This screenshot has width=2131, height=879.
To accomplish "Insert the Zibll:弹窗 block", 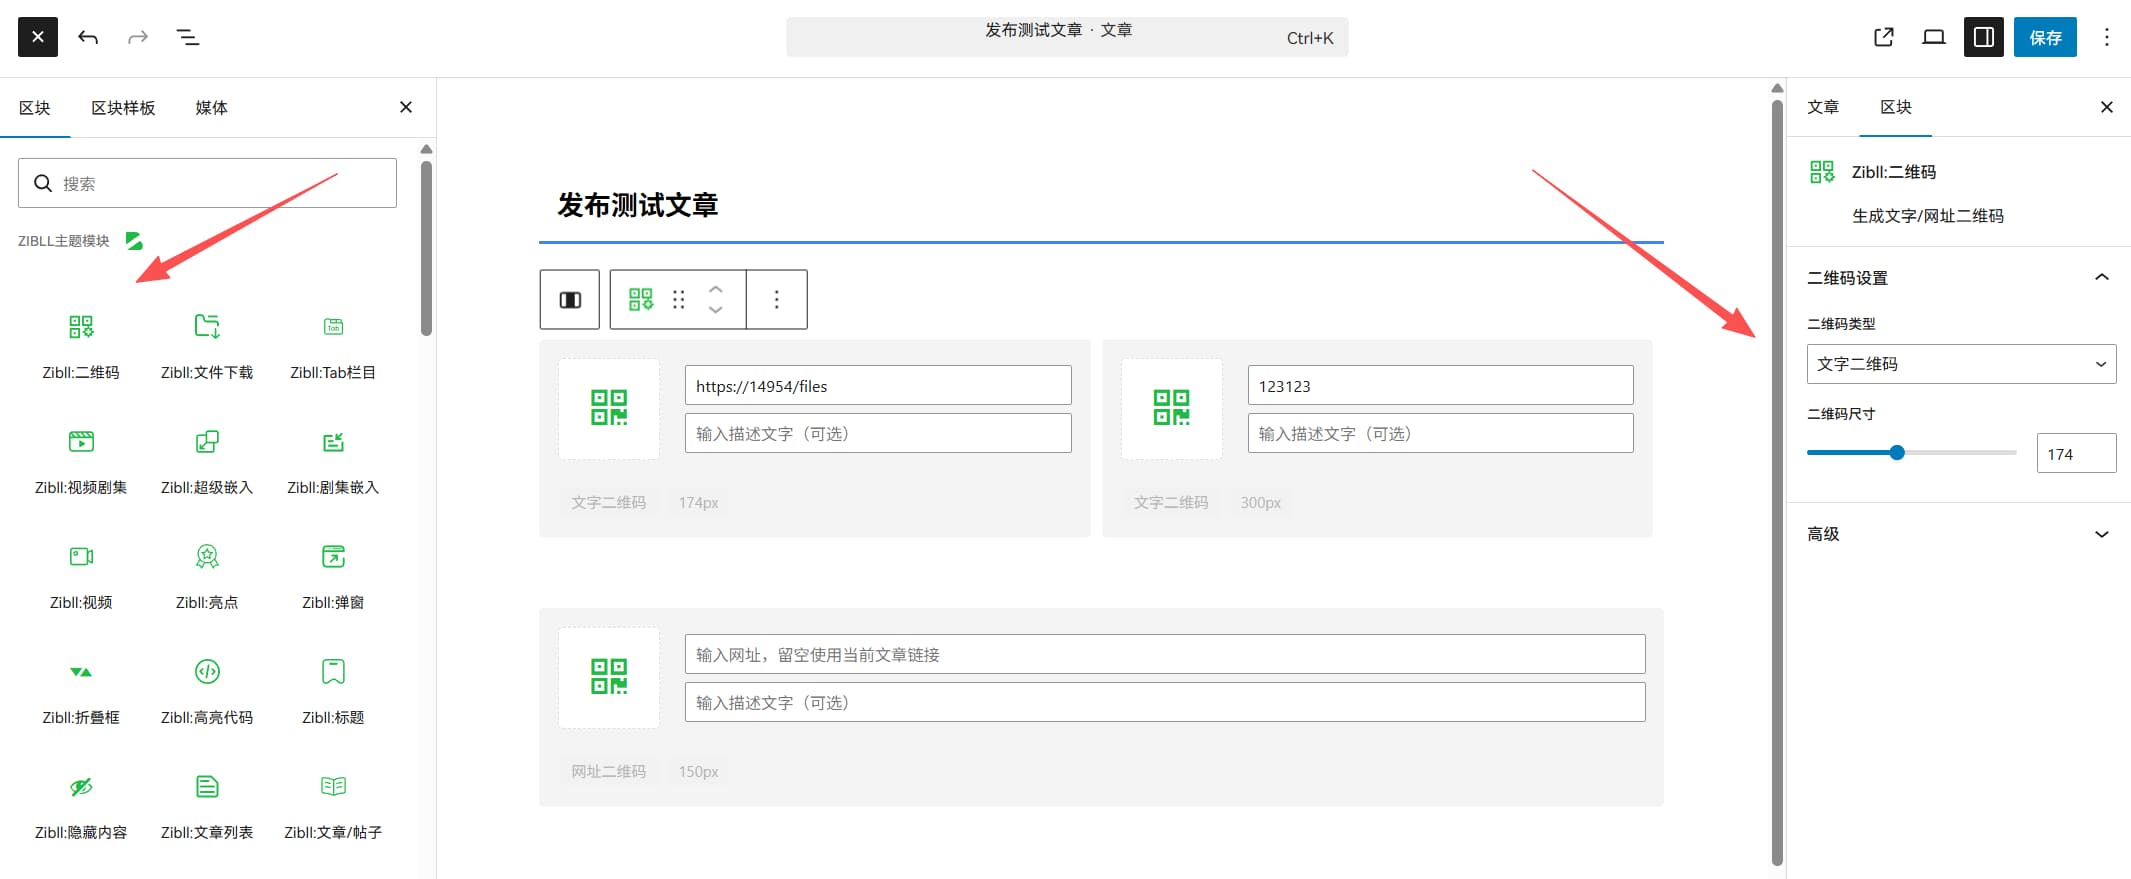I will click(333, 575).
